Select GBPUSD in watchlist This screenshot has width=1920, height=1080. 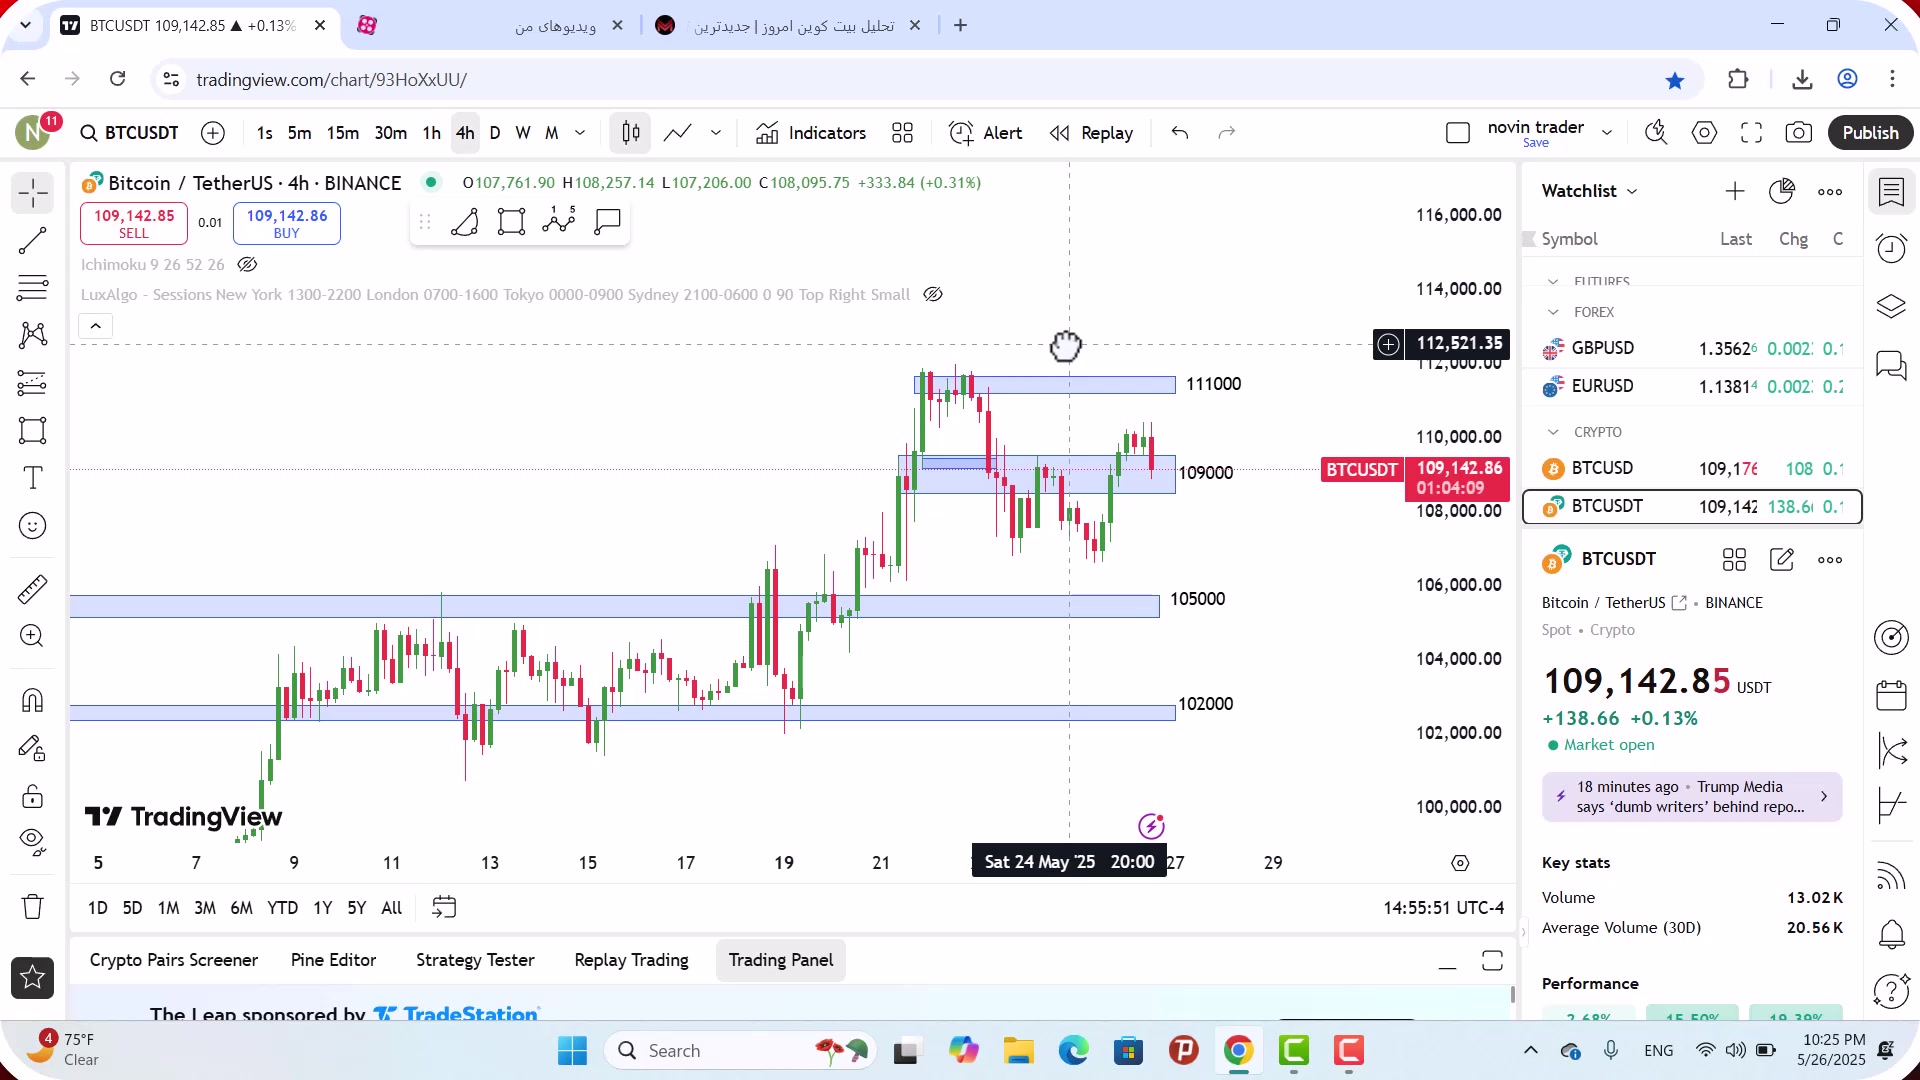point(1692,348)
